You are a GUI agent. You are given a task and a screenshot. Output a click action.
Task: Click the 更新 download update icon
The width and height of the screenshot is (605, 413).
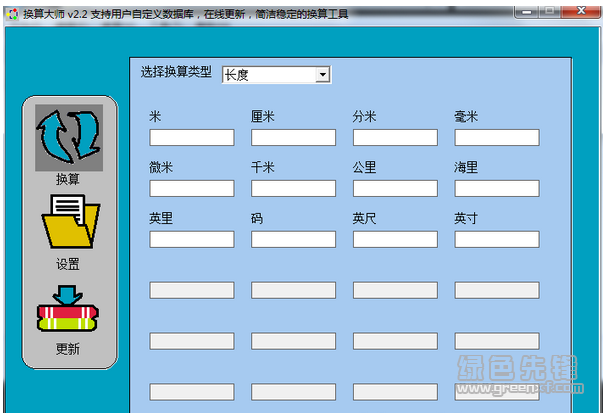tap(68, 308)
